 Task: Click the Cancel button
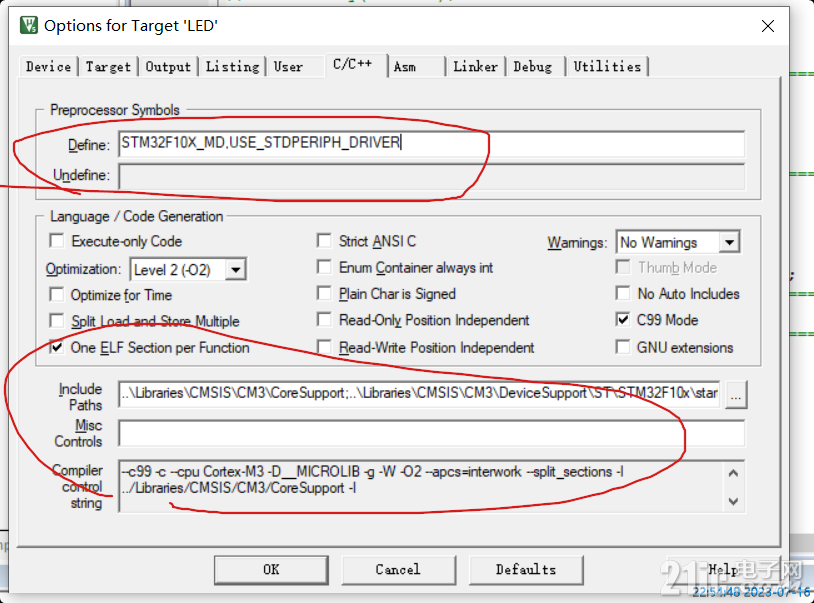[x=398, y=570]
